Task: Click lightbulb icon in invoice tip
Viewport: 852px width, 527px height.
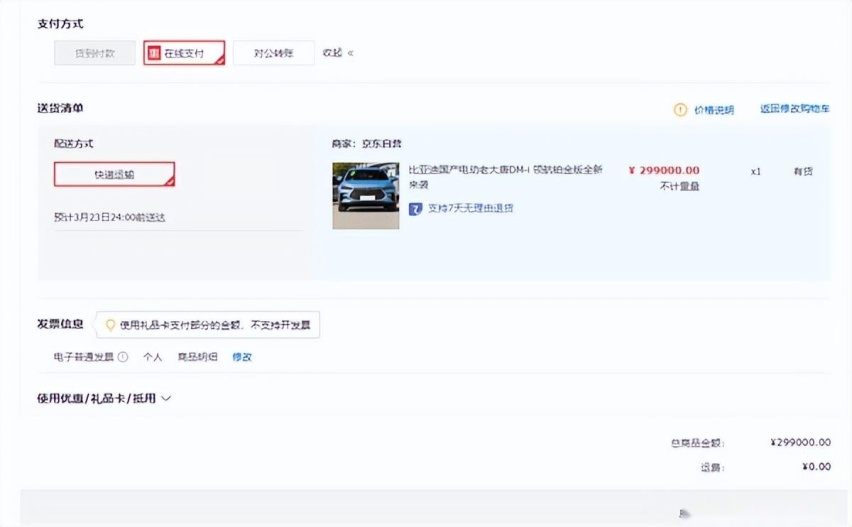Action: (110, 325)
